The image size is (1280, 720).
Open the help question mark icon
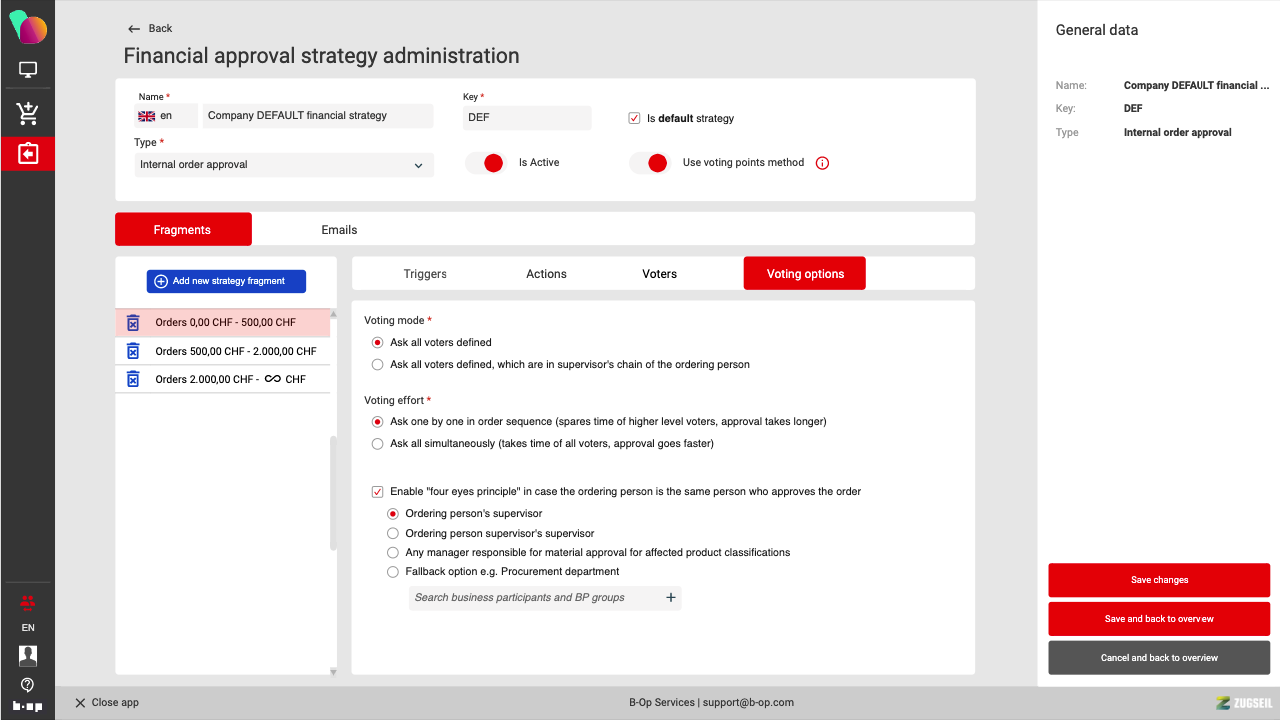[x=28, y=685]
